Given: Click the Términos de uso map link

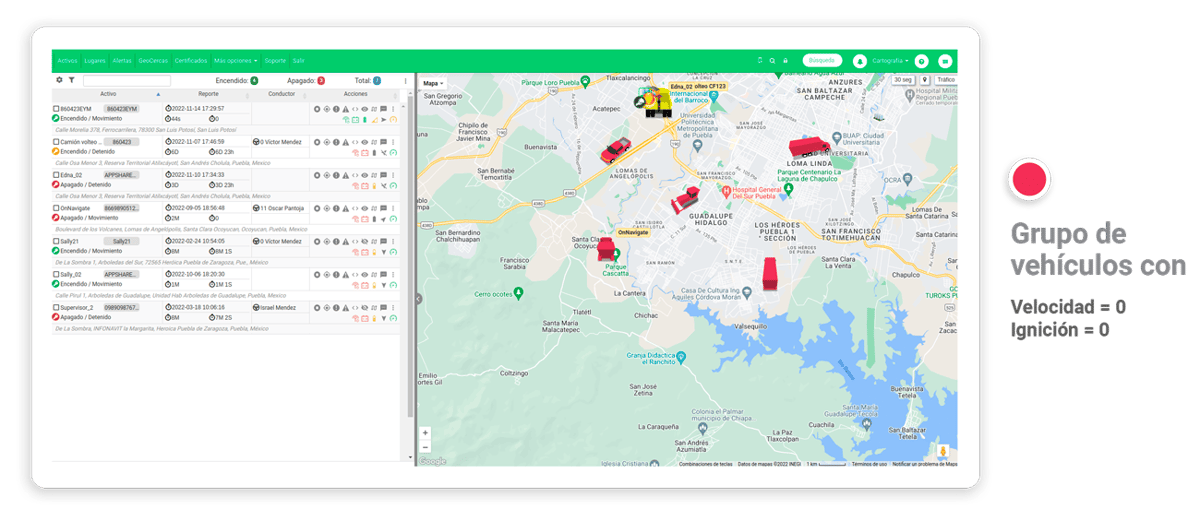Looking at the screenshot, I should (869, 464).
